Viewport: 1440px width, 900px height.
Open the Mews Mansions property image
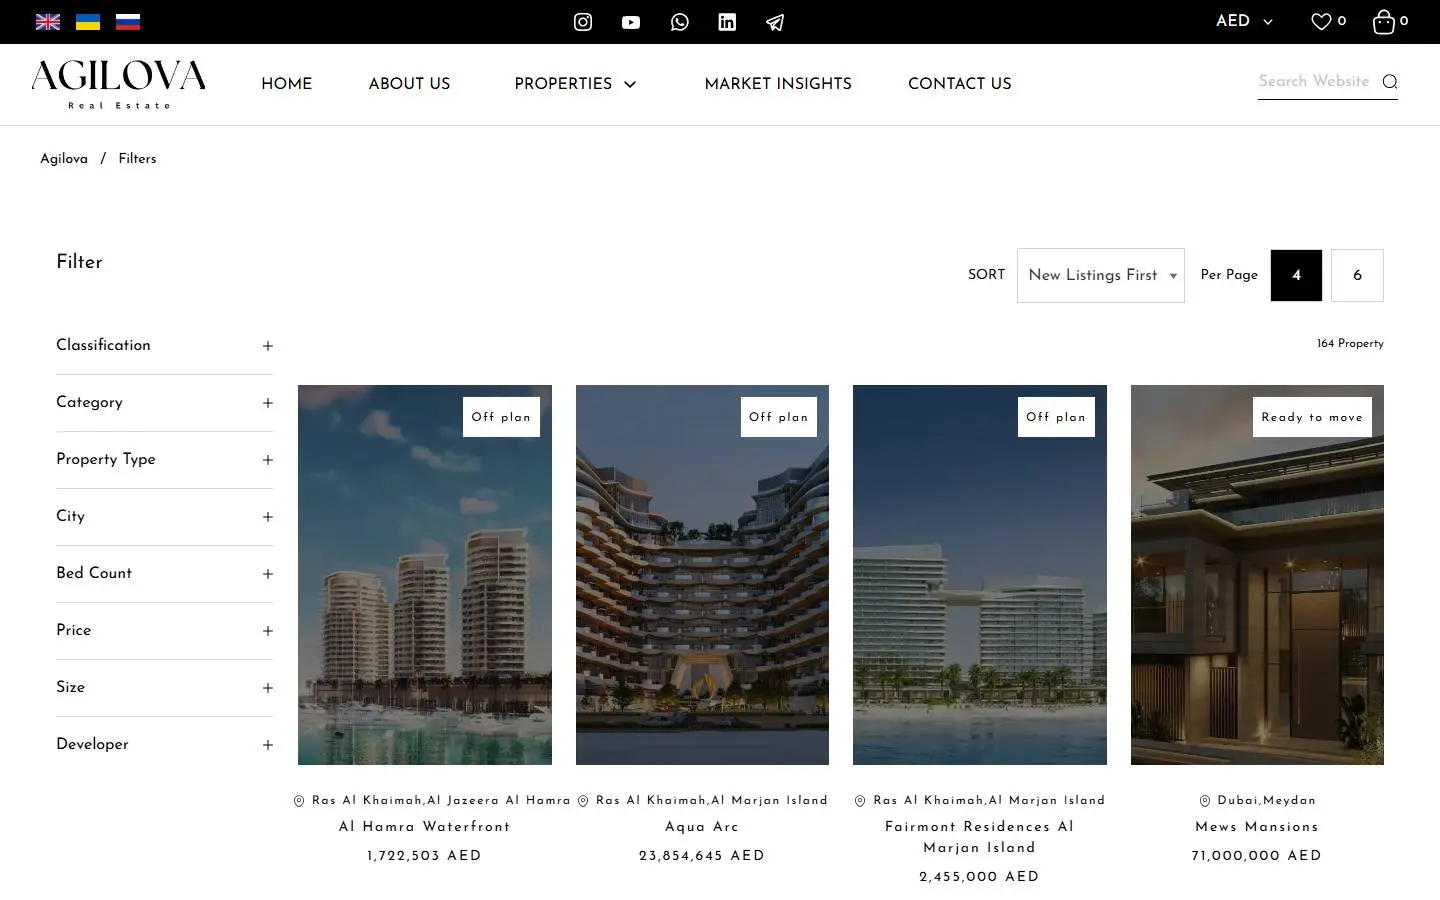tap(1257, 575)
